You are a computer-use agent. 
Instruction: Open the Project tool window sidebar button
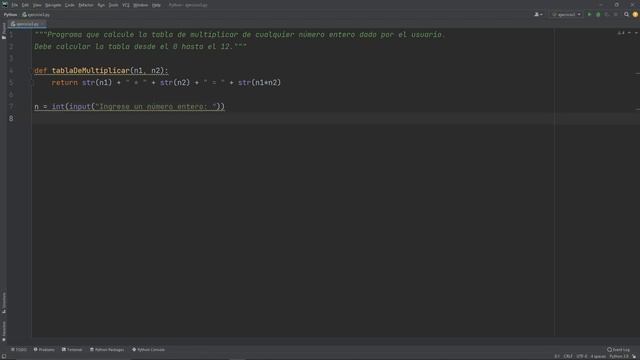pos(4,31)
